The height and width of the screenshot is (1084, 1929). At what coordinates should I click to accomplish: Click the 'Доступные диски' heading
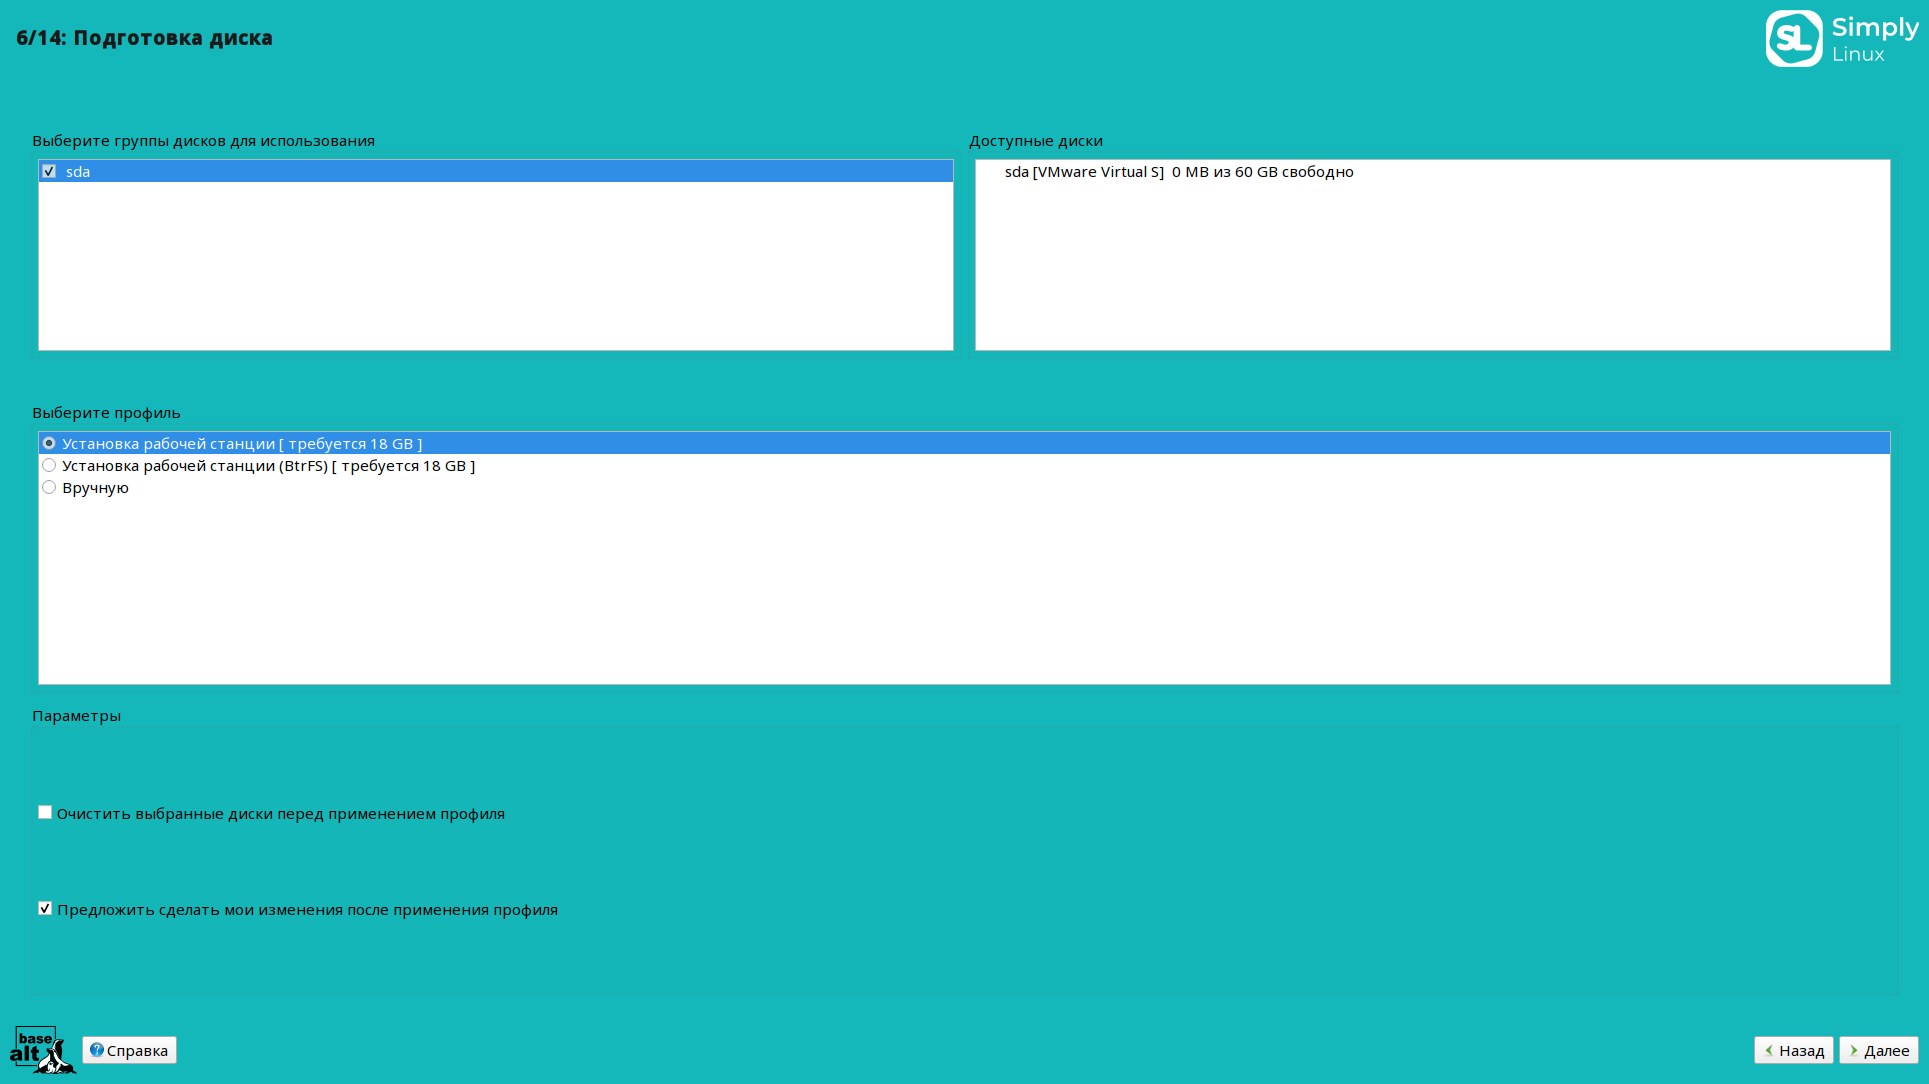coord(1035,141)
